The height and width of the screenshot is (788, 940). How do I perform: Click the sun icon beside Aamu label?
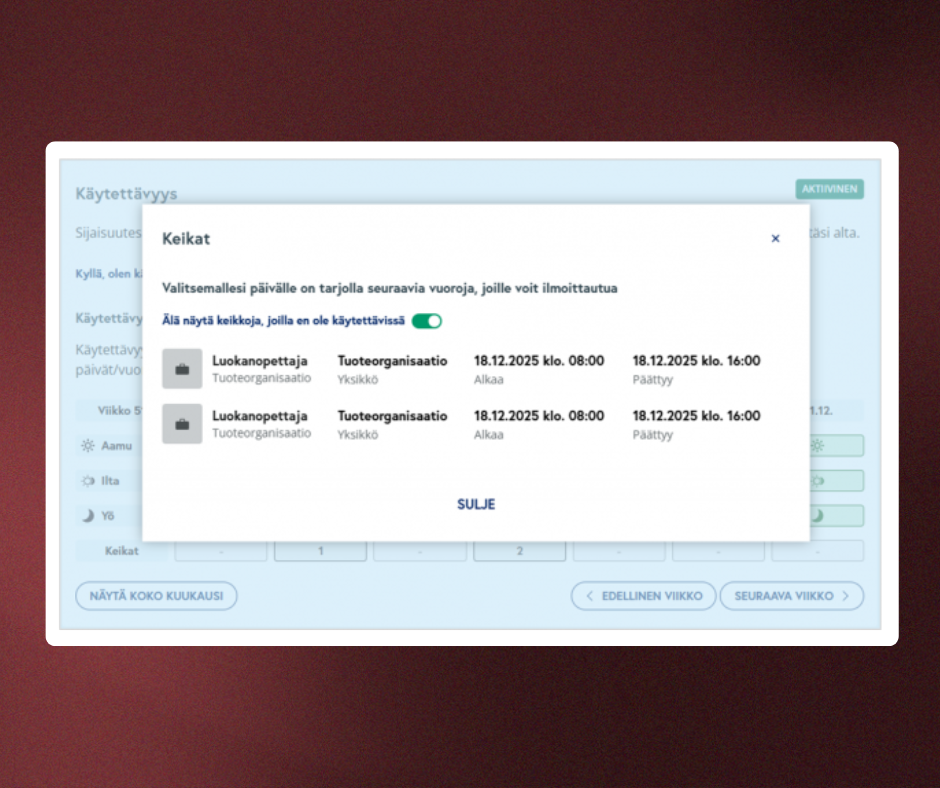88,446
